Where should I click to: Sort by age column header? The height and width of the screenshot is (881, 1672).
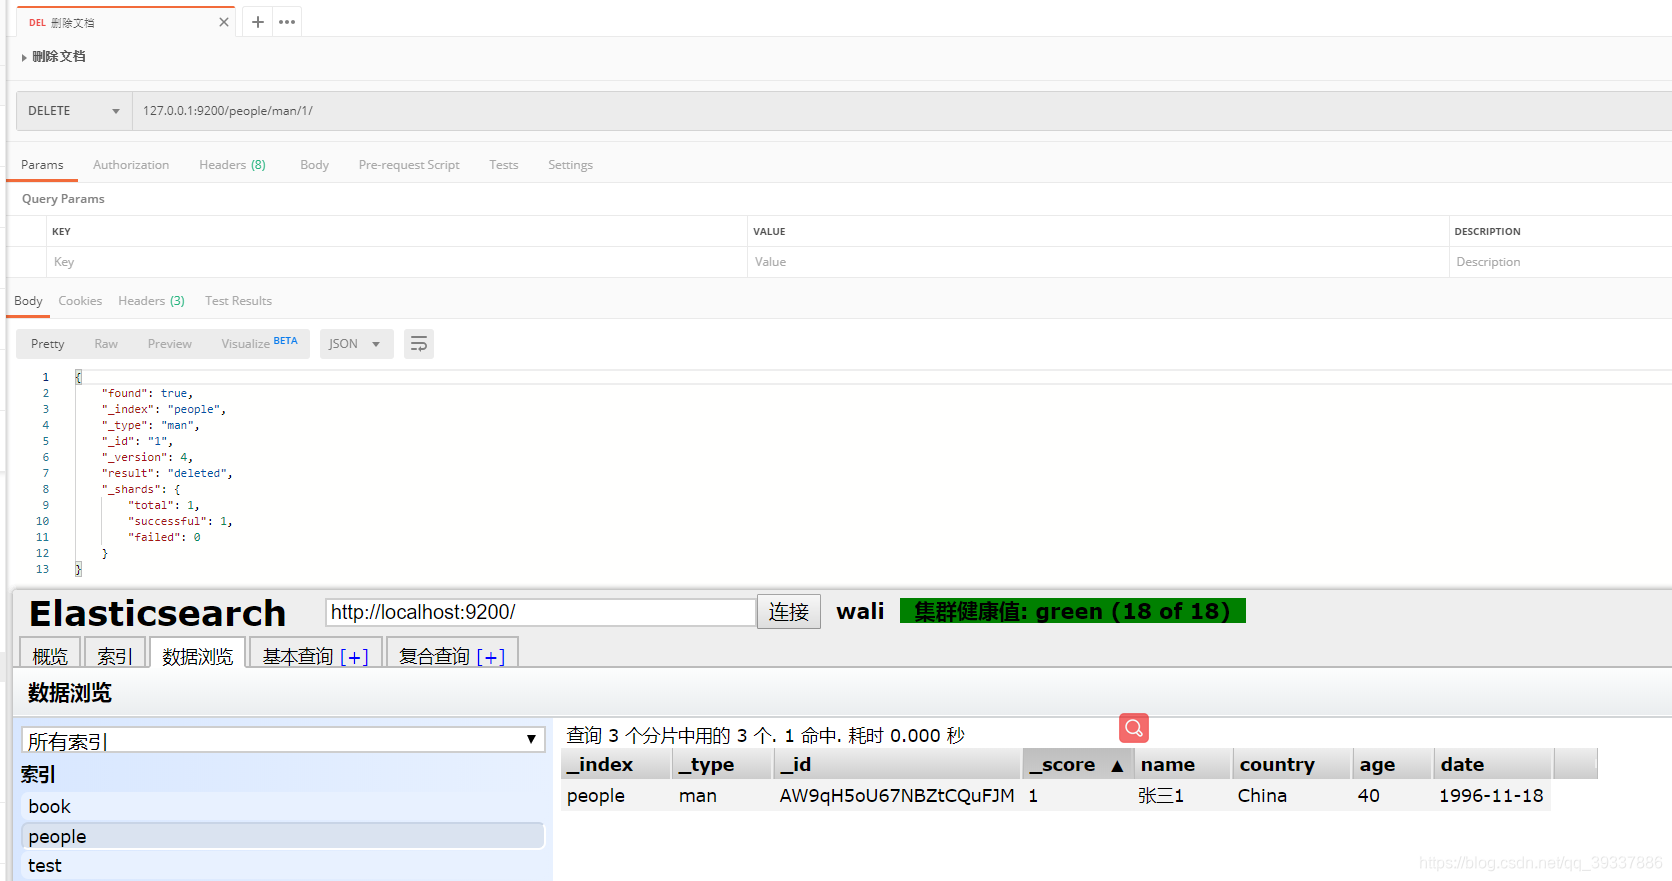click(1393, 764)
